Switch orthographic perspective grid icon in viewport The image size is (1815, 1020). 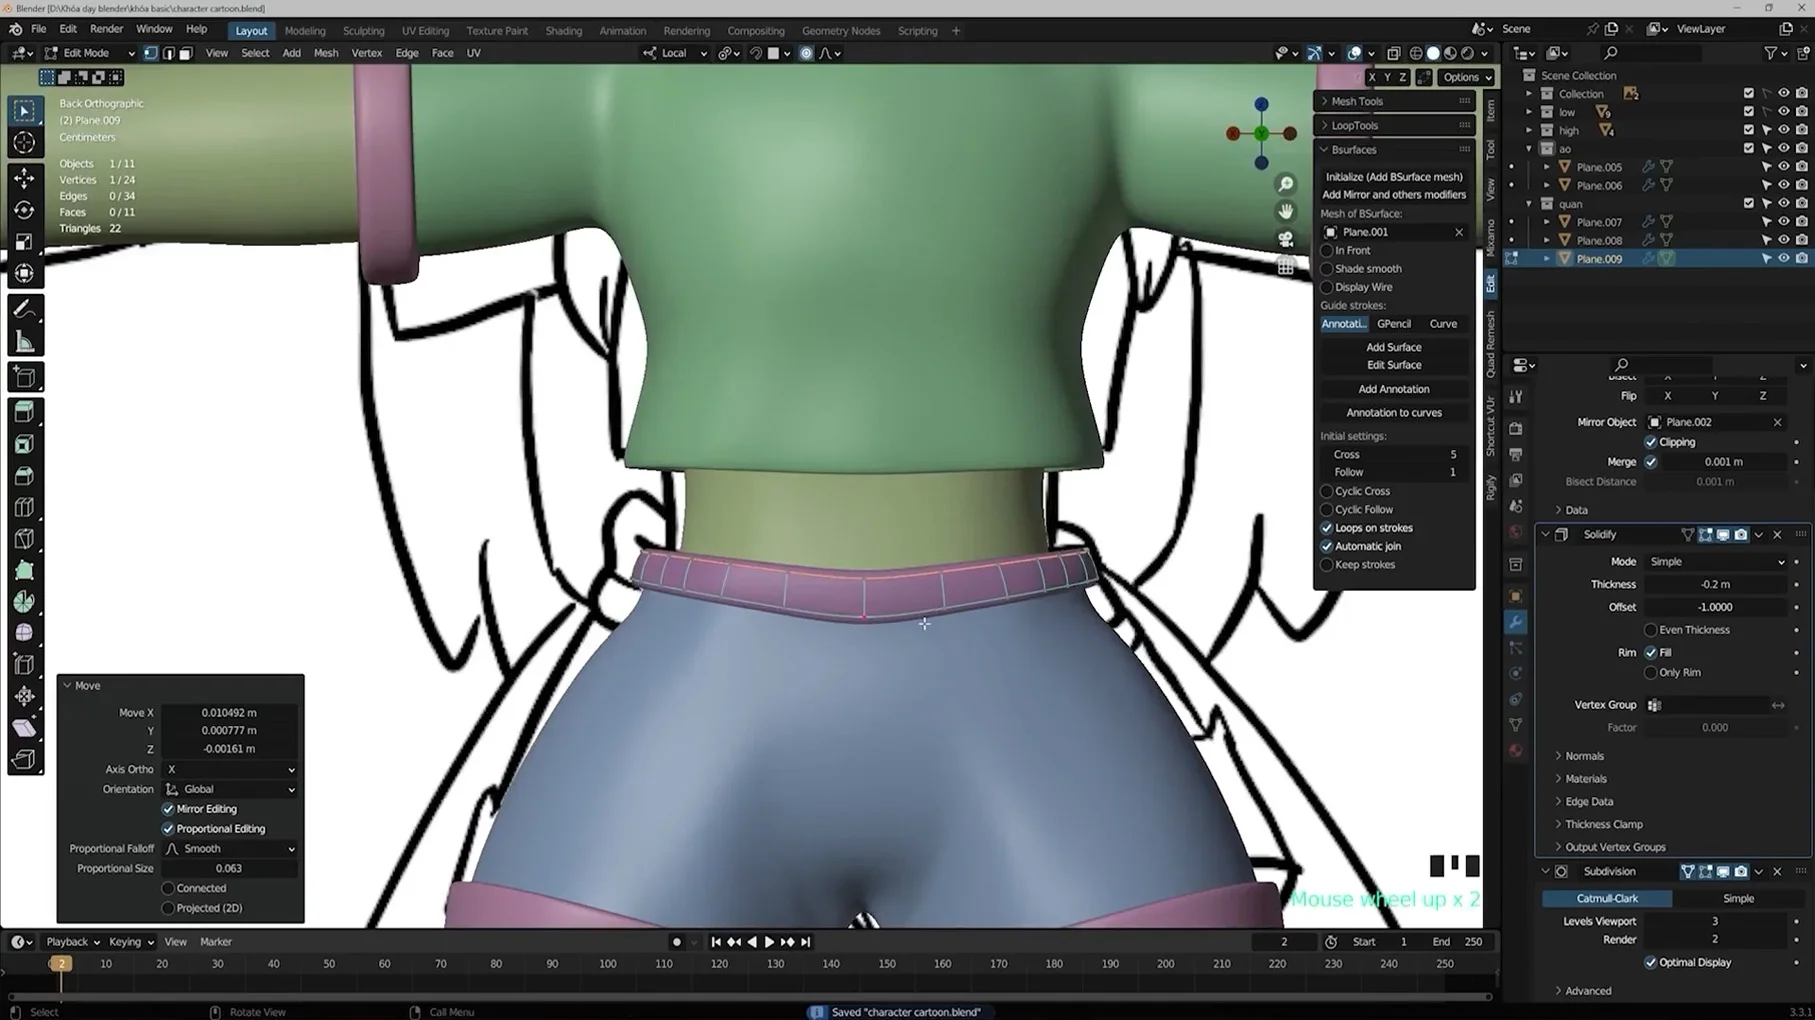tap(1286, 267)
